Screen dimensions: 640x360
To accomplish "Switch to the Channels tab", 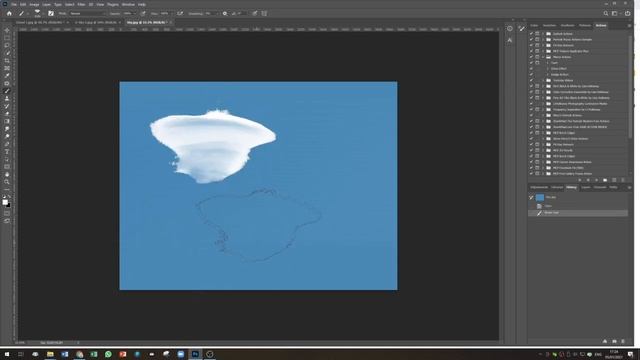I will coord(600,187).
